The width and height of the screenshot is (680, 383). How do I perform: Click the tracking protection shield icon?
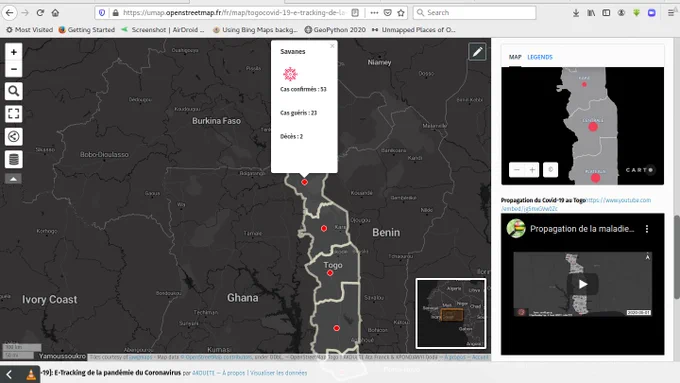tap(102, 13)
